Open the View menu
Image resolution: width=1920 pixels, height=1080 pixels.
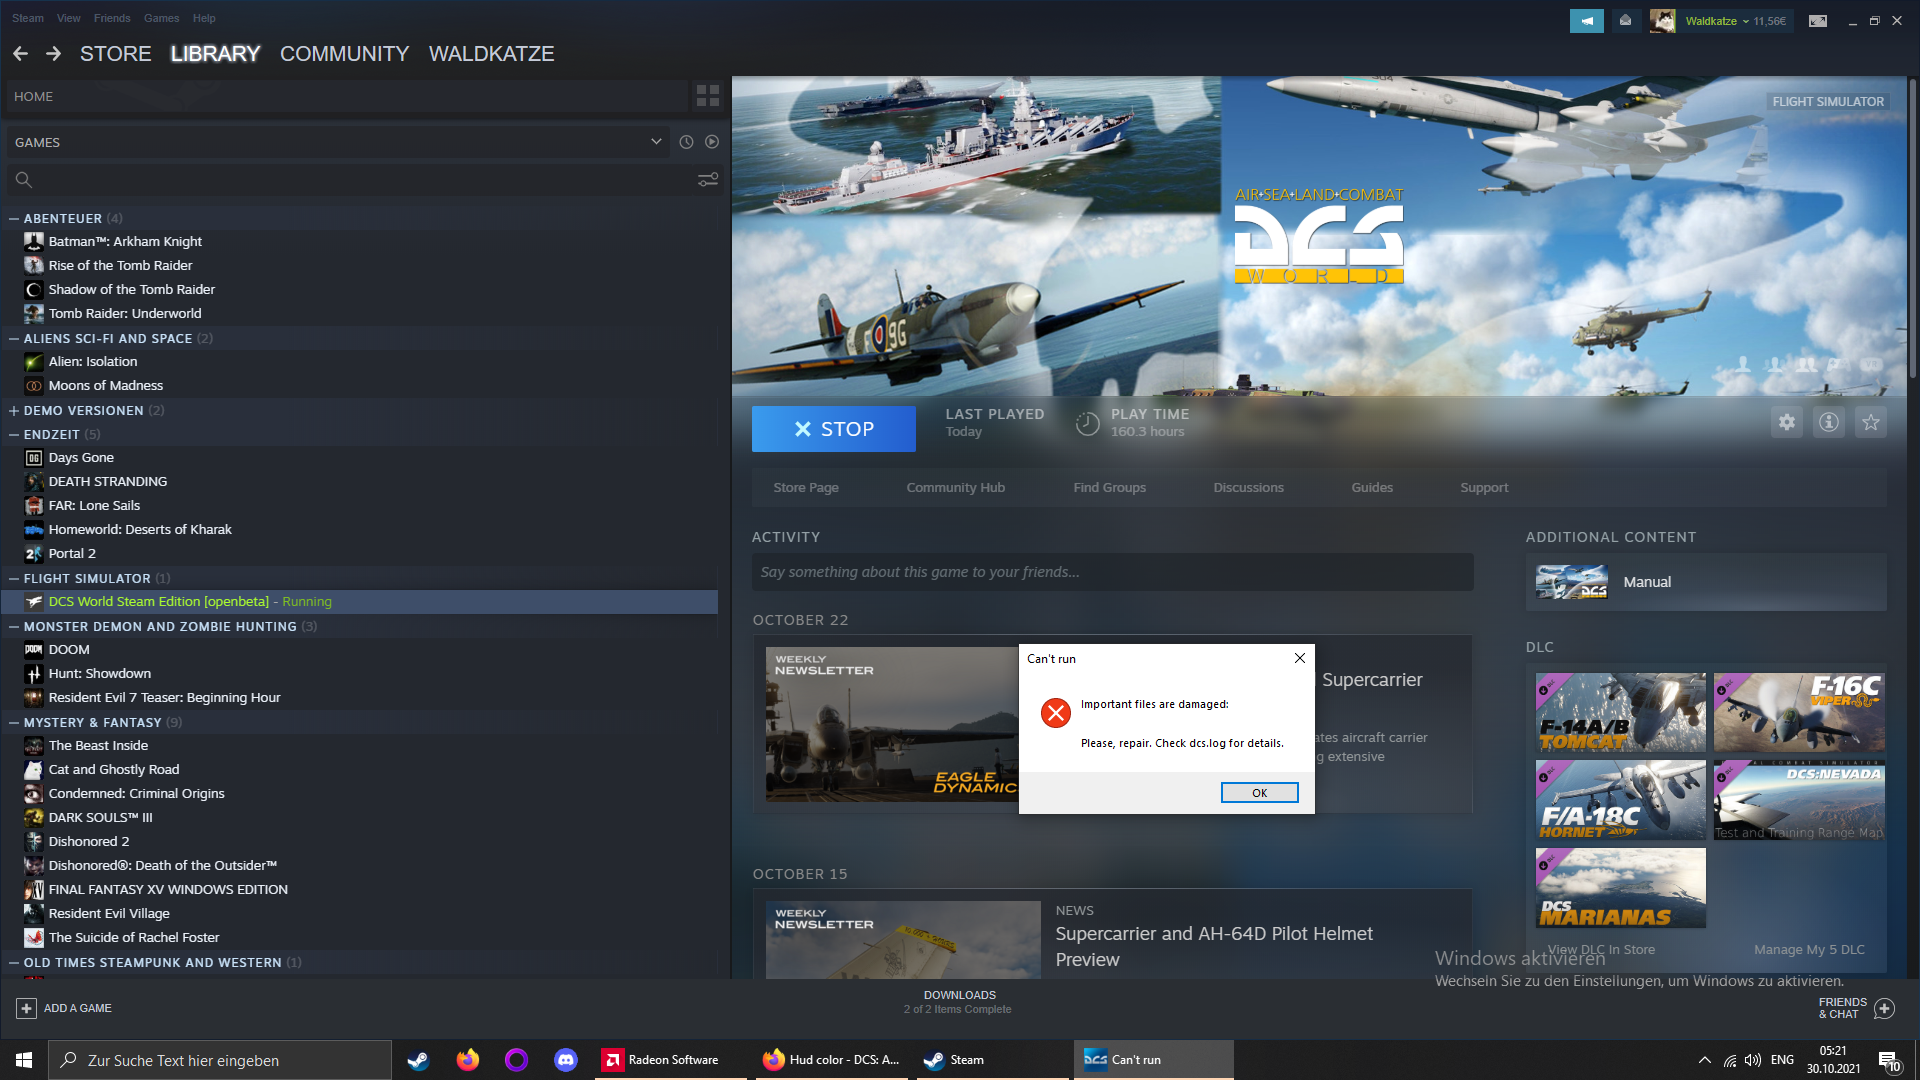click(x=69, y=18)
